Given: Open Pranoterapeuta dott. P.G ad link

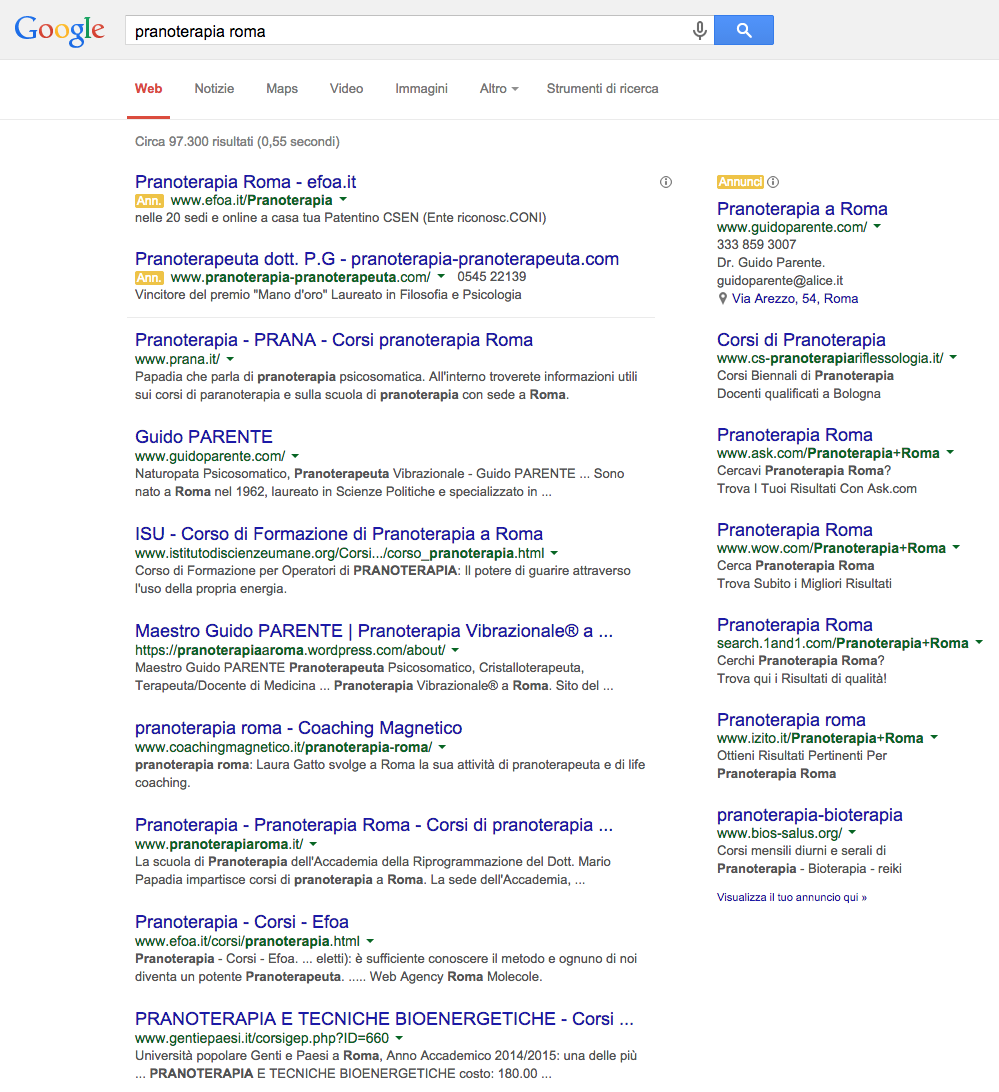Looking at the screenshot, I should coord(377,259).
